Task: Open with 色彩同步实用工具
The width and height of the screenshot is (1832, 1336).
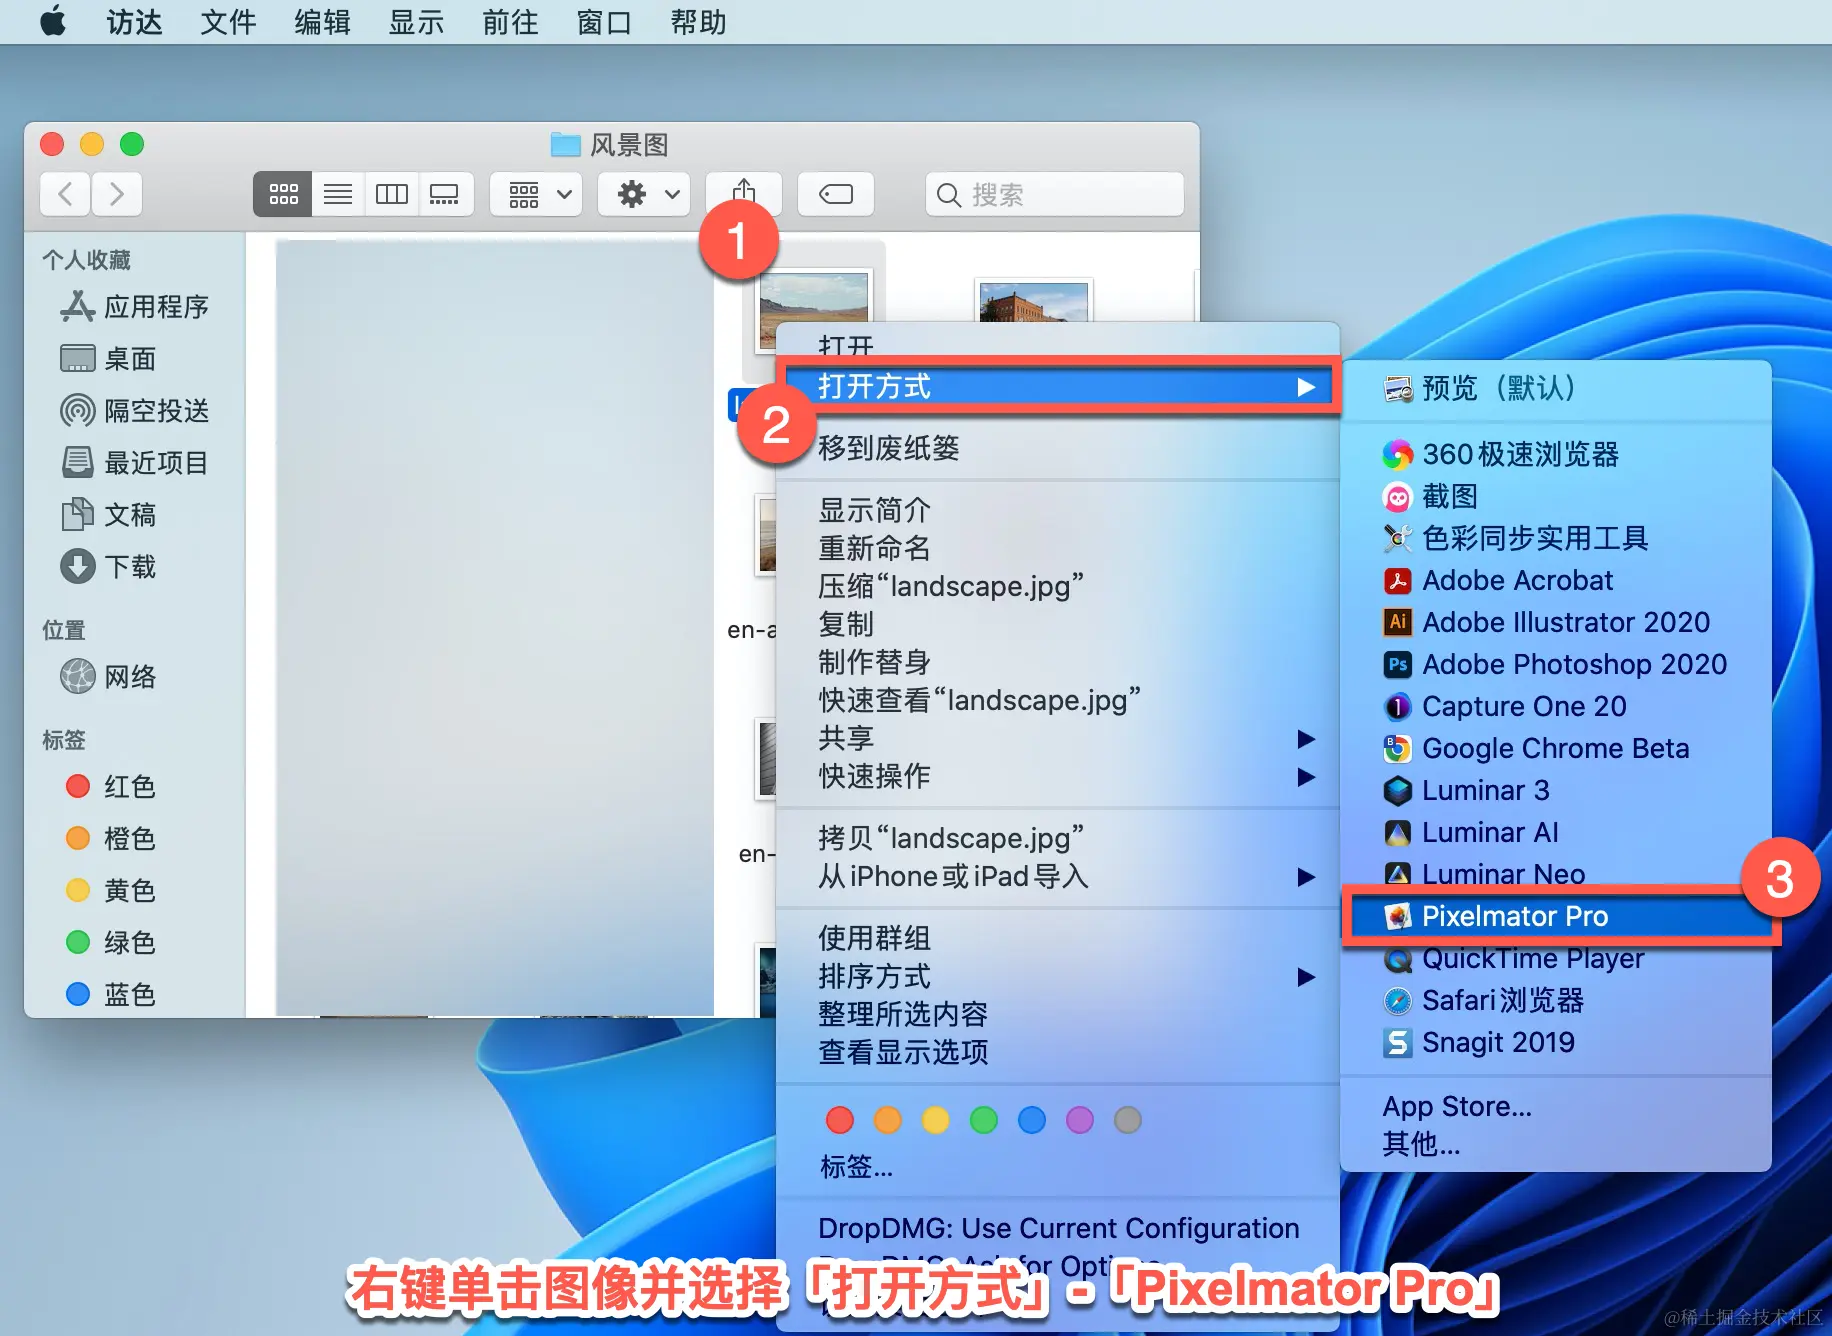Action: point(1556,538)
